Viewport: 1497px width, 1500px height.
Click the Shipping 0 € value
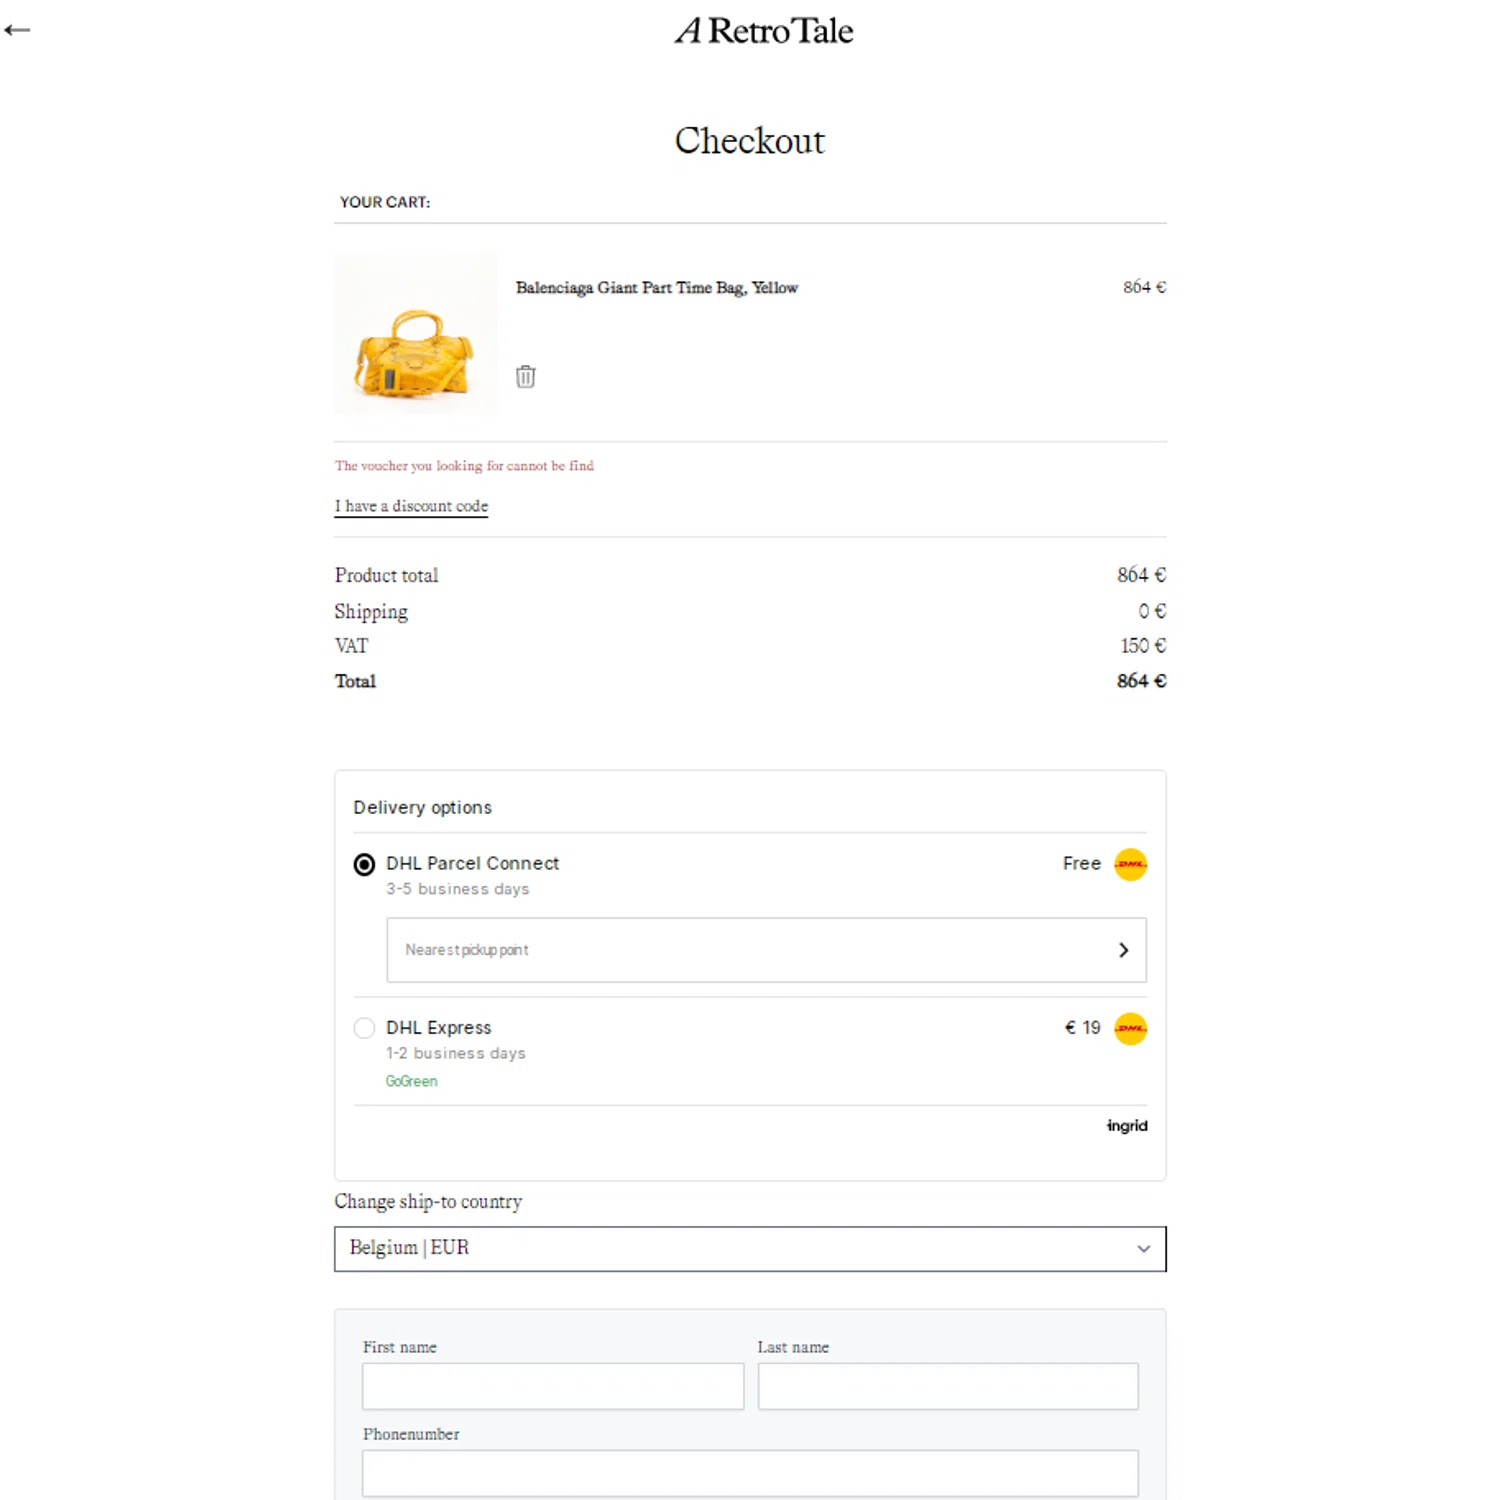point(1152,611)
